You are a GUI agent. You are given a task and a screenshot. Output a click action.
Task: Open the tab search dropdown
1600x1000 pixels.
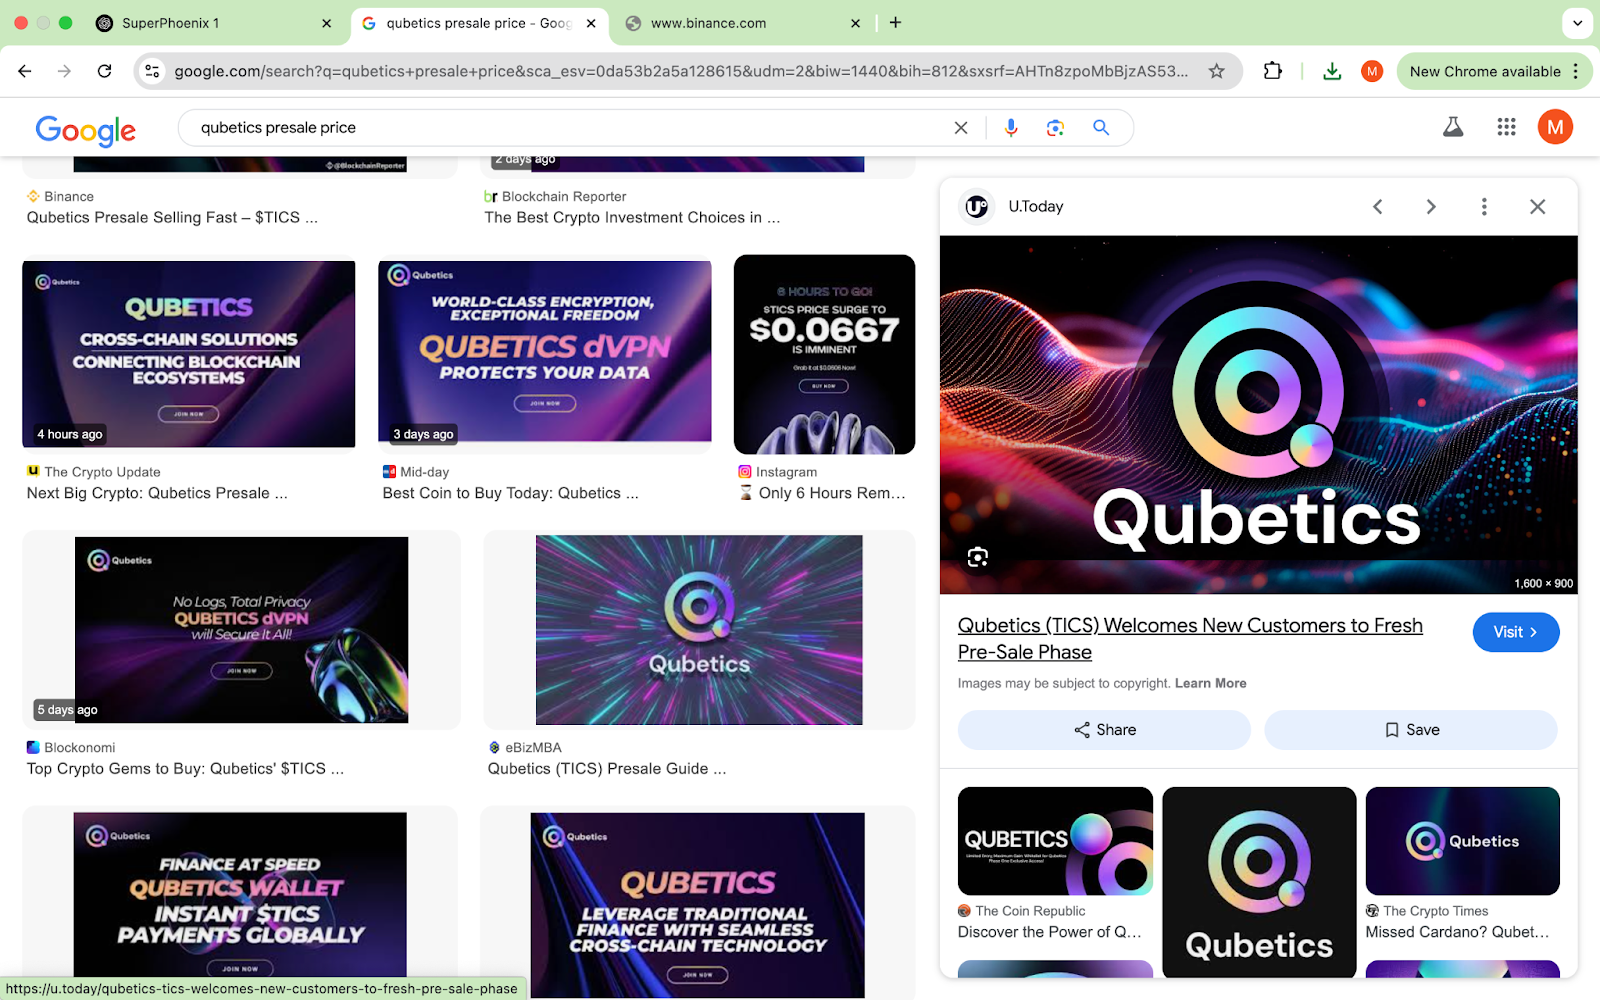1577,23
